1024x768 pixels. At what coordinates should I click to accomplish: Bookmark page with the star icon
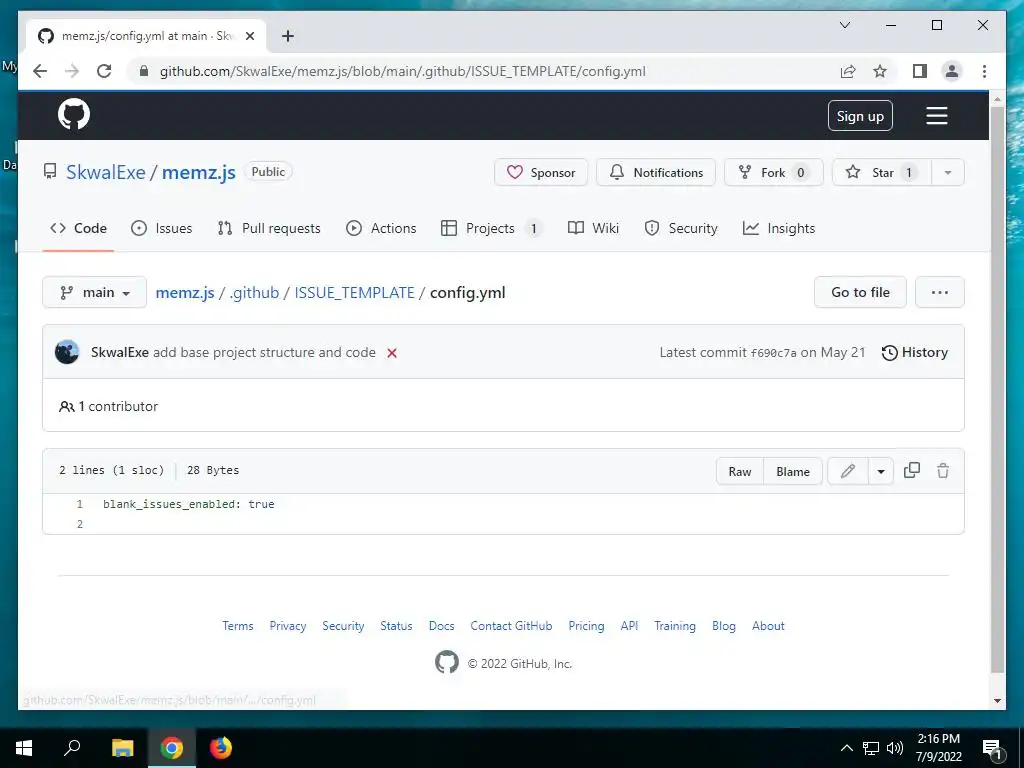[x=880, y=71]
